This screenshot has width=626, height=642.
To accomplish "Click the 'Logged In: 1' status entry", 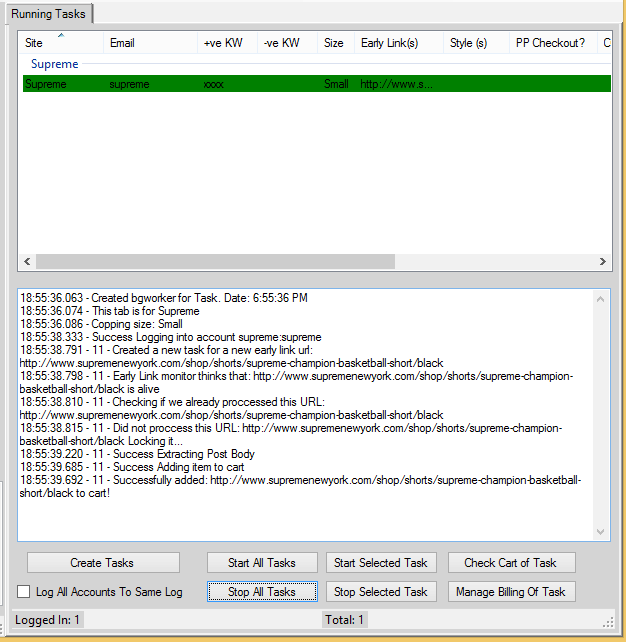I will pos(47,620).
